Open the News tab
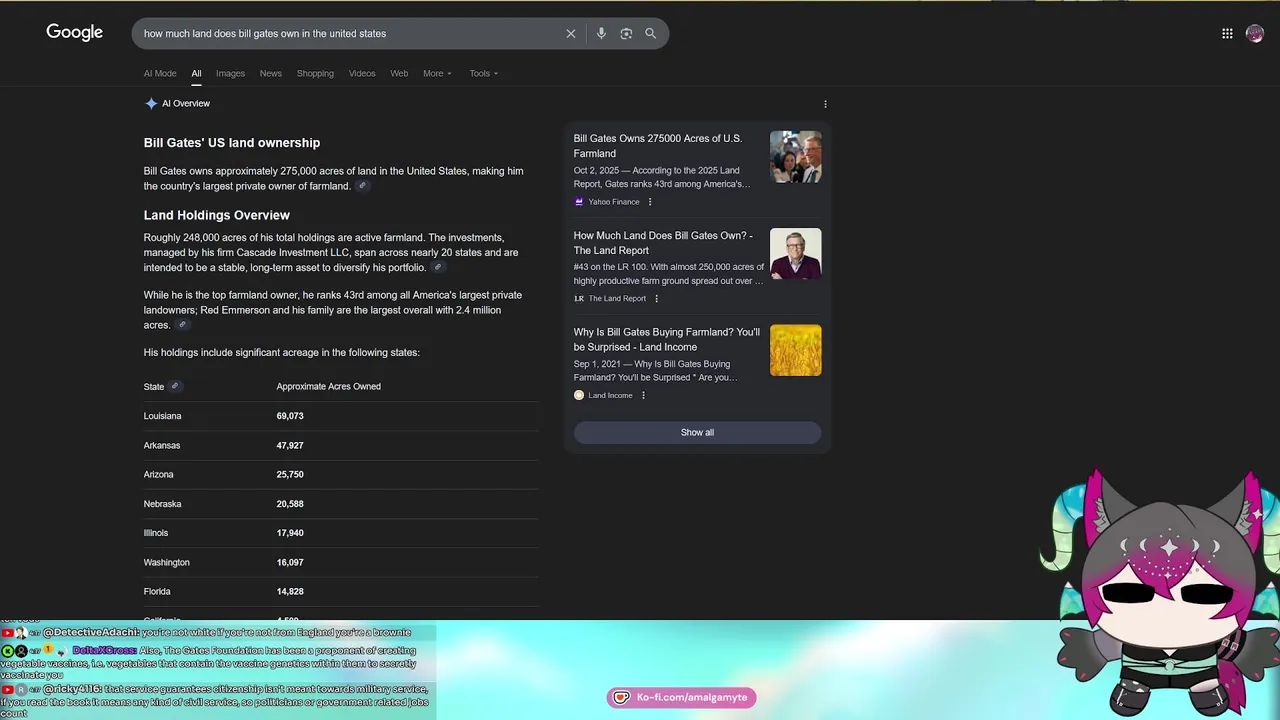 point(271,73)
